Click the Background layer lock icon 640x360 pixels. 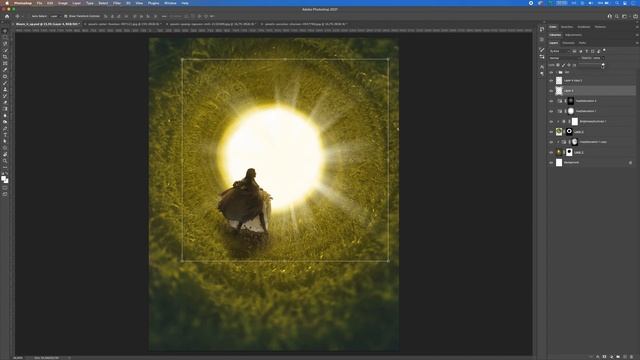630,162
